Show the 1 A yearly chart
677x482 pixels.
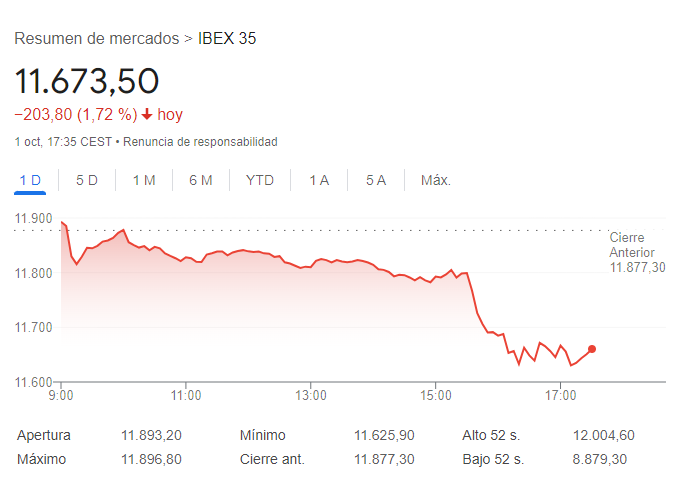tap(319, 180)
